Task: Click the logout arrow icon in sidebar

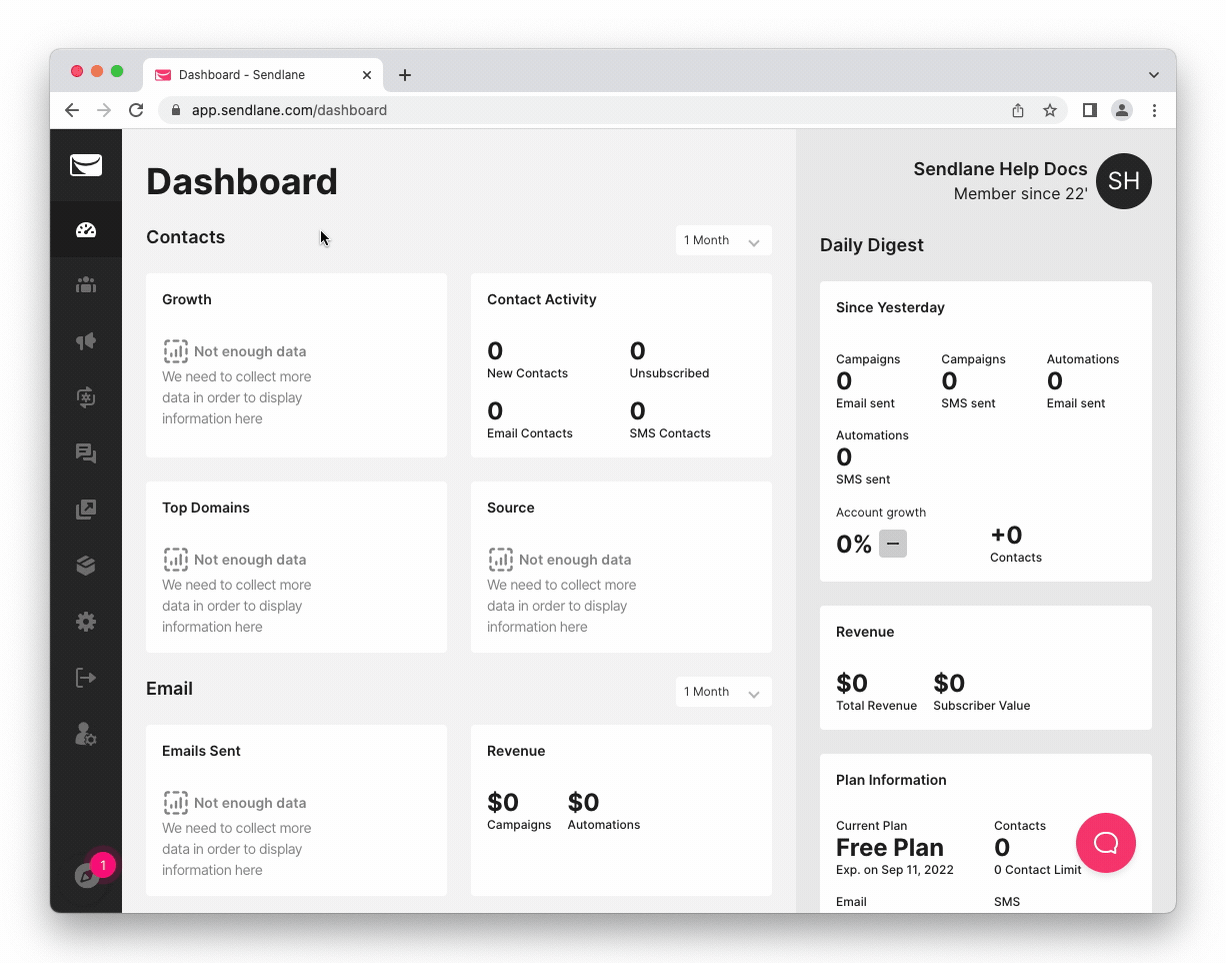Action: point(86,678)
